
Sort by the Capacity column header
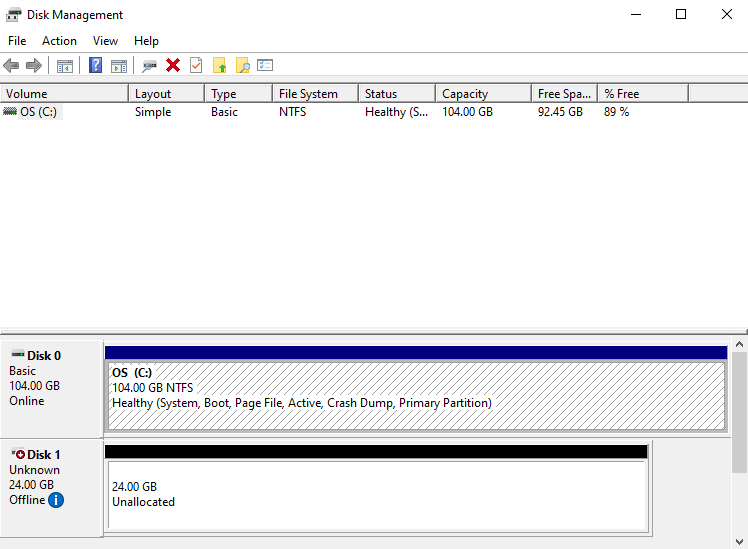pos(482,94)
